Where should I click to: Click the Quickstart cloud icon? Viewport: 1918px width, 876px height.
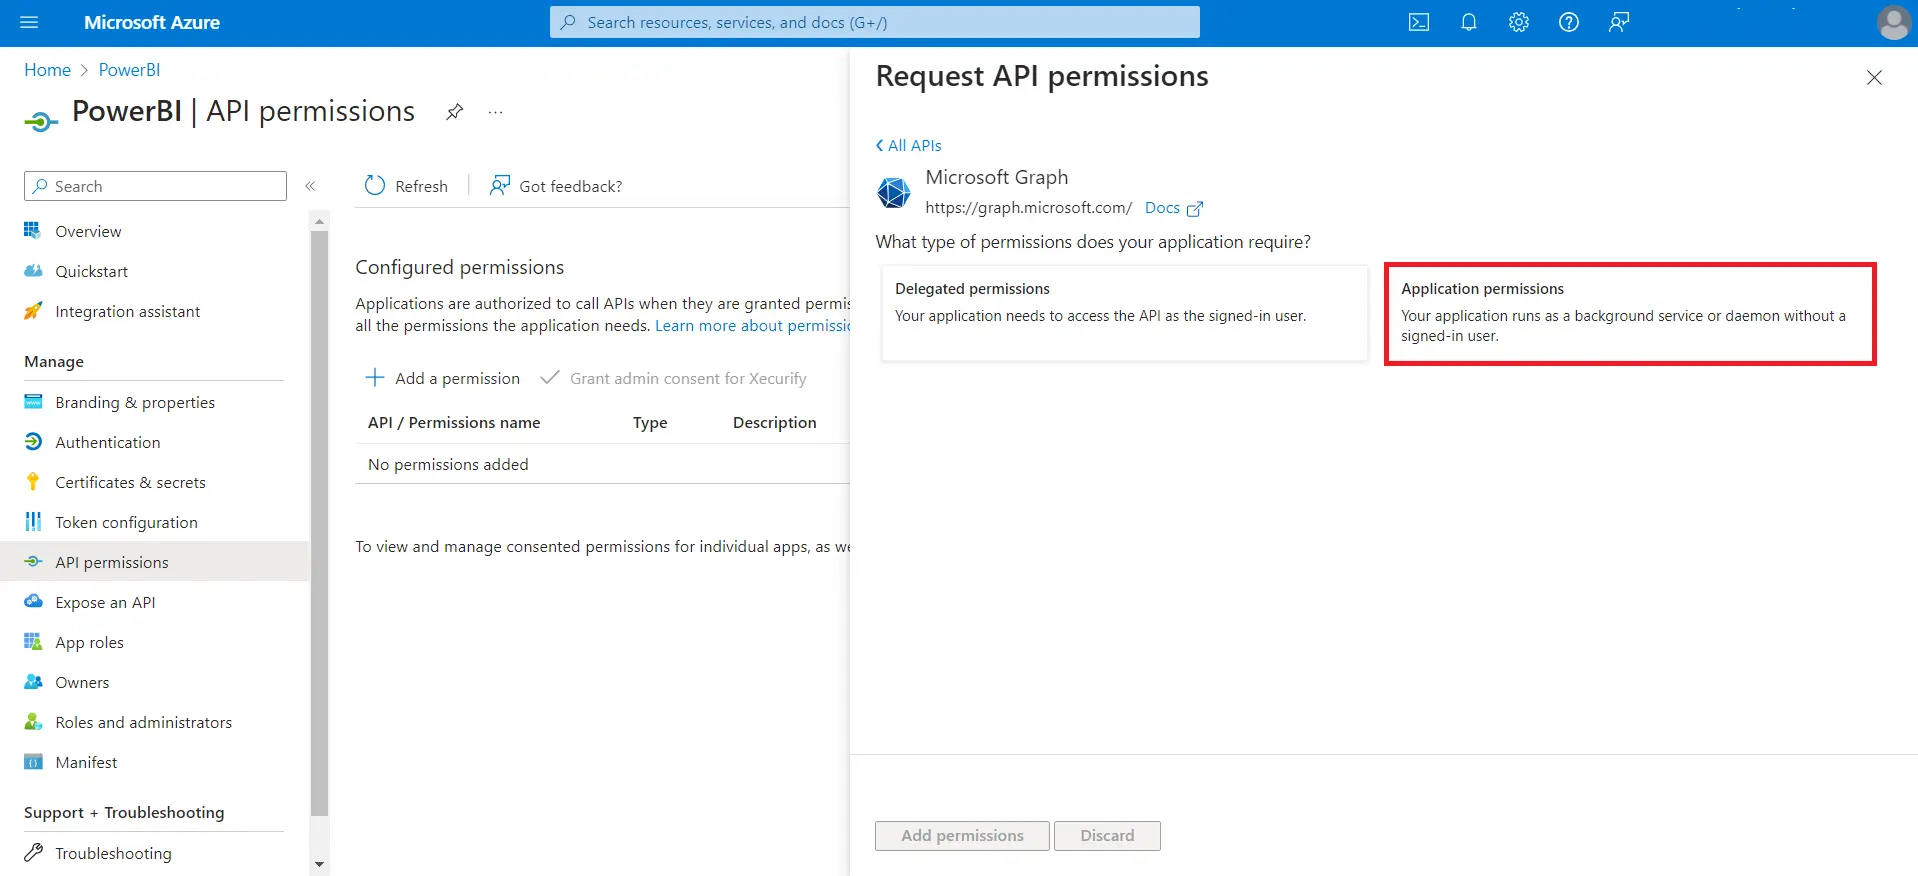(x=33, y=271)
